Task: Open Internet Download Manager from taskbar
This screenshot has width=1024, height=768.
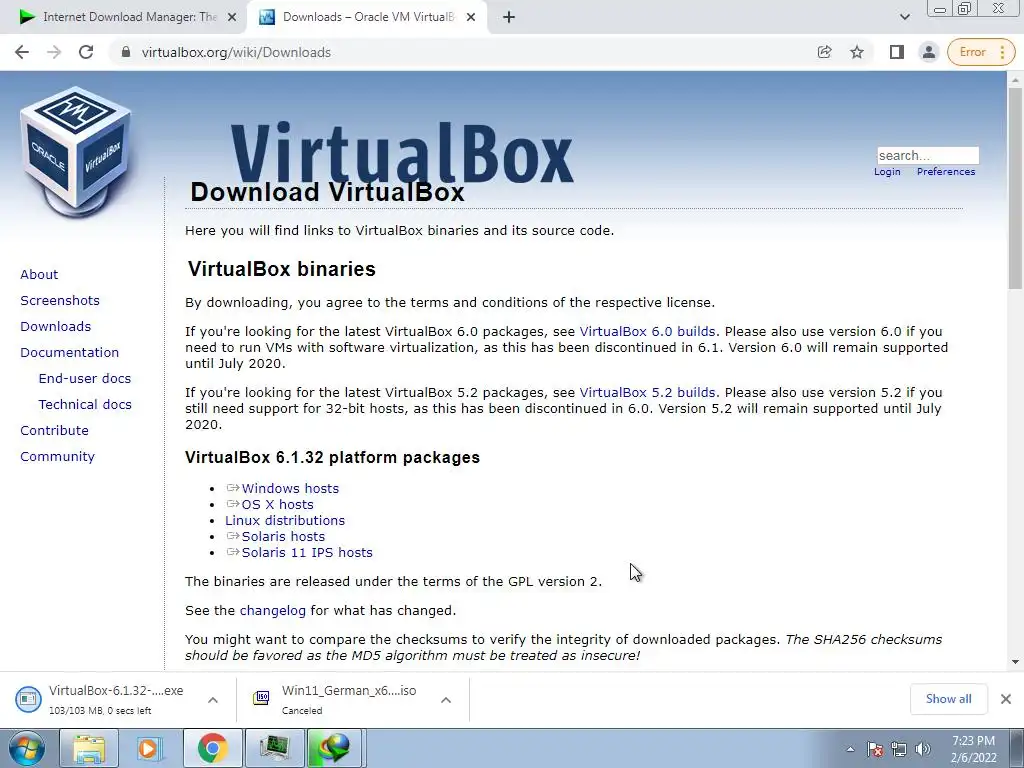Action: point(334,748)
